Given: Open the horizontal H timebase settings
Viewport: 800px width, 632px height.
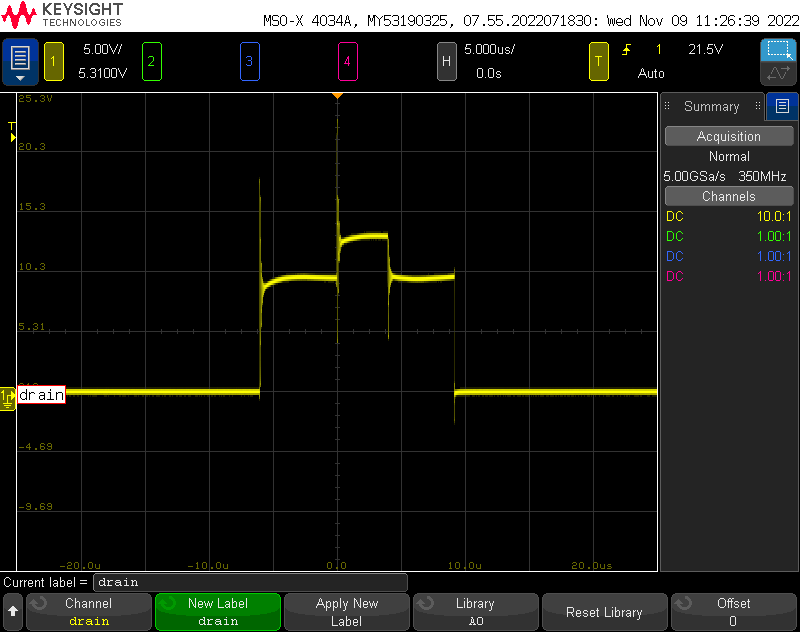Looking at the screenshot, I should coord(447,61).
